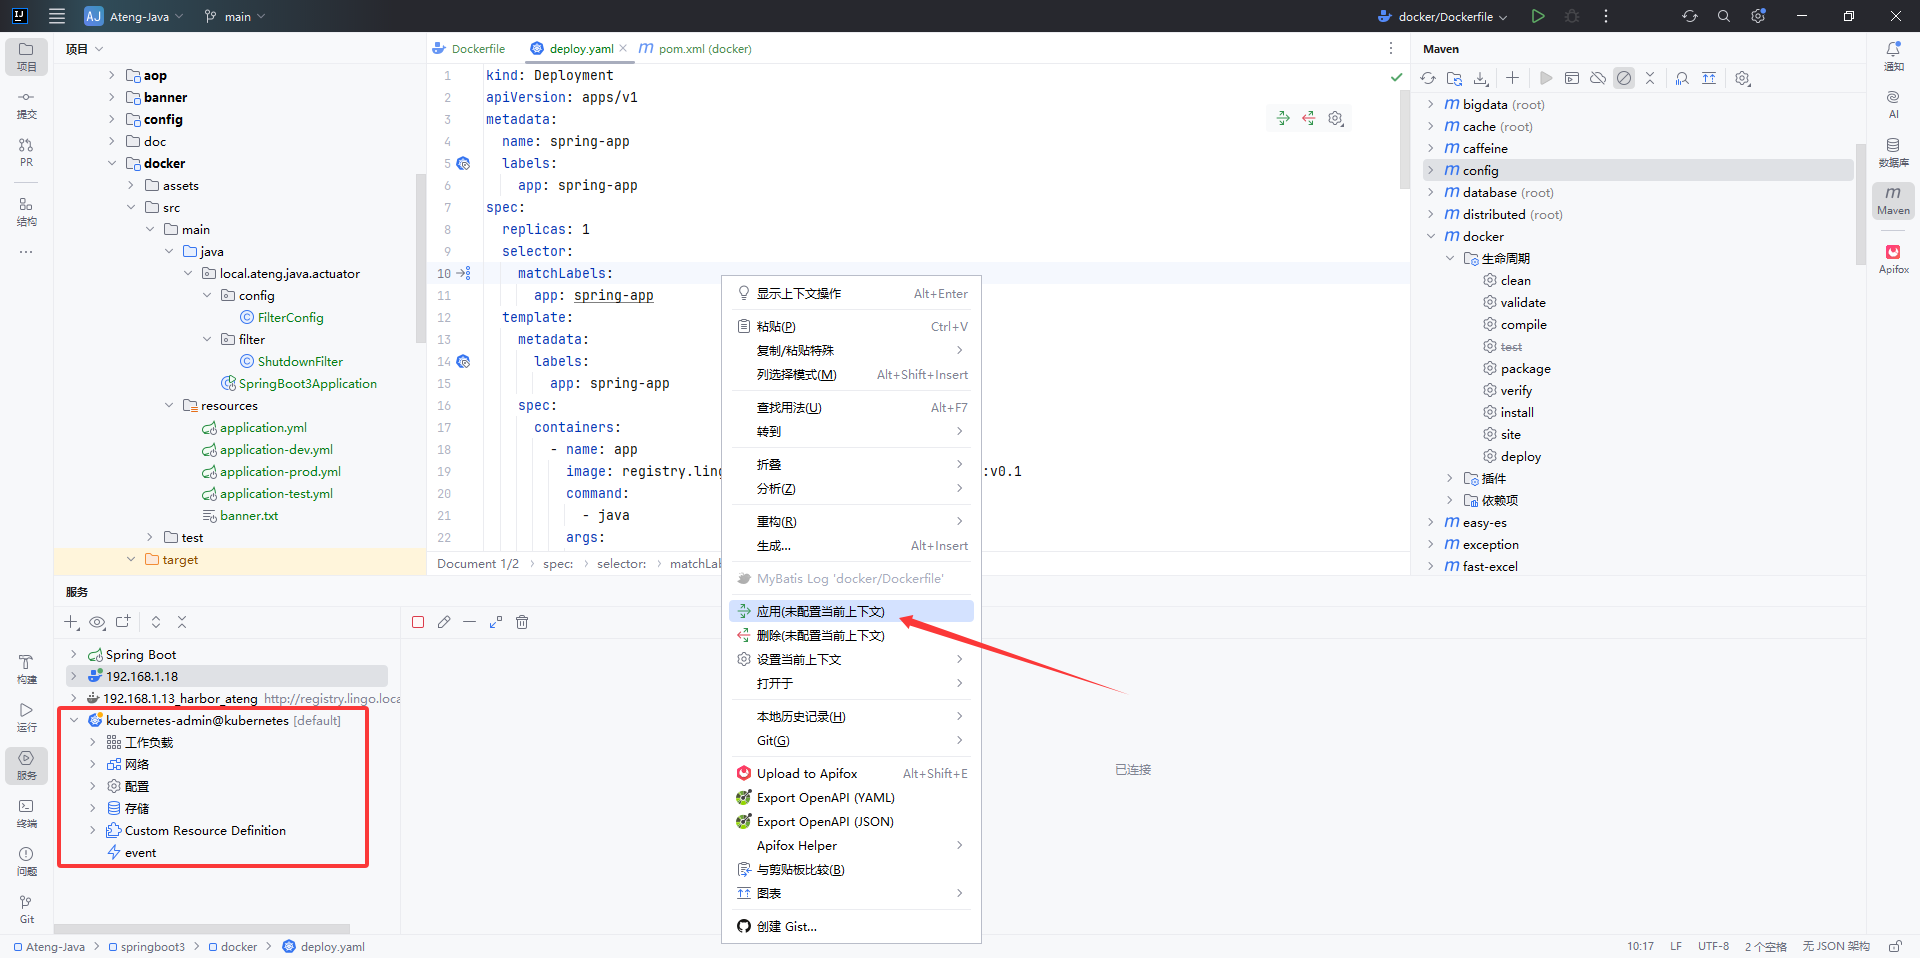Toggle Maven offline mode button
The image size is (1920, 958).
coord(1598,78)
